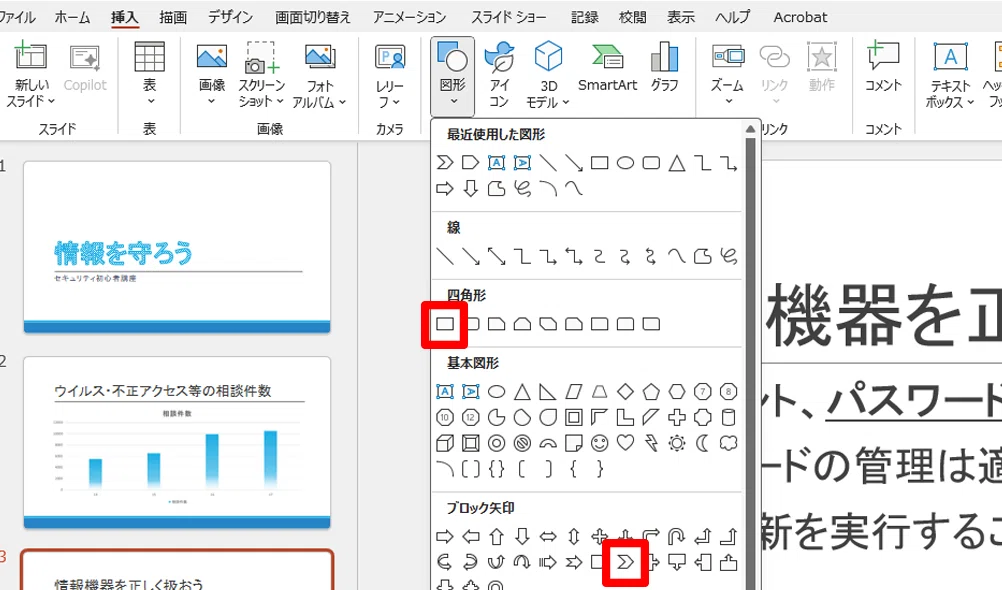Pick the triangle in 最近使用した図形
This screenshot has height=590, width=1002.
[677, 163]
